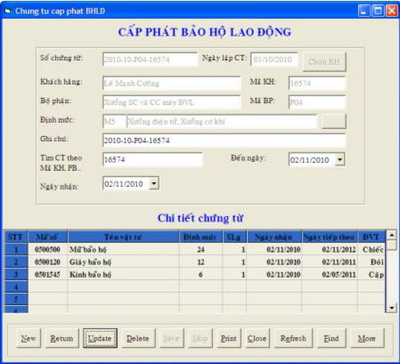Click Định mức value 6
The width and height of the screenshot is (400, 364).
[201, 274]
